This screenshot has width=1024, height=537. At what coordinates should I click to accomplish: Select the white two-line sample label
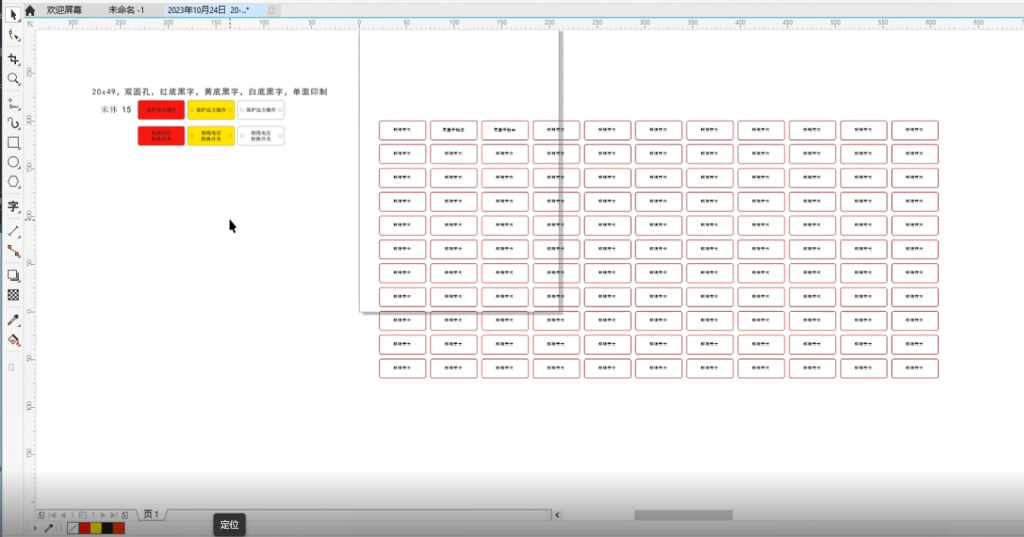[x=261, y=136]
